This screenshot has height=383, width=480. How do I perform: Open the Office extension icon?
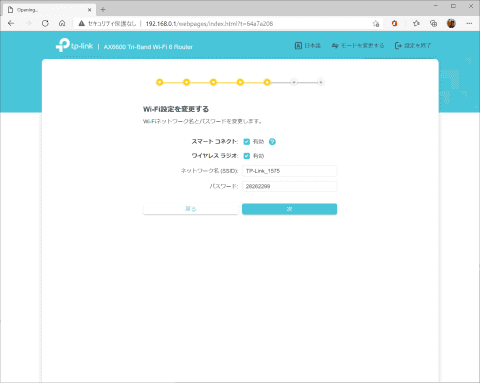click(395, 23)
